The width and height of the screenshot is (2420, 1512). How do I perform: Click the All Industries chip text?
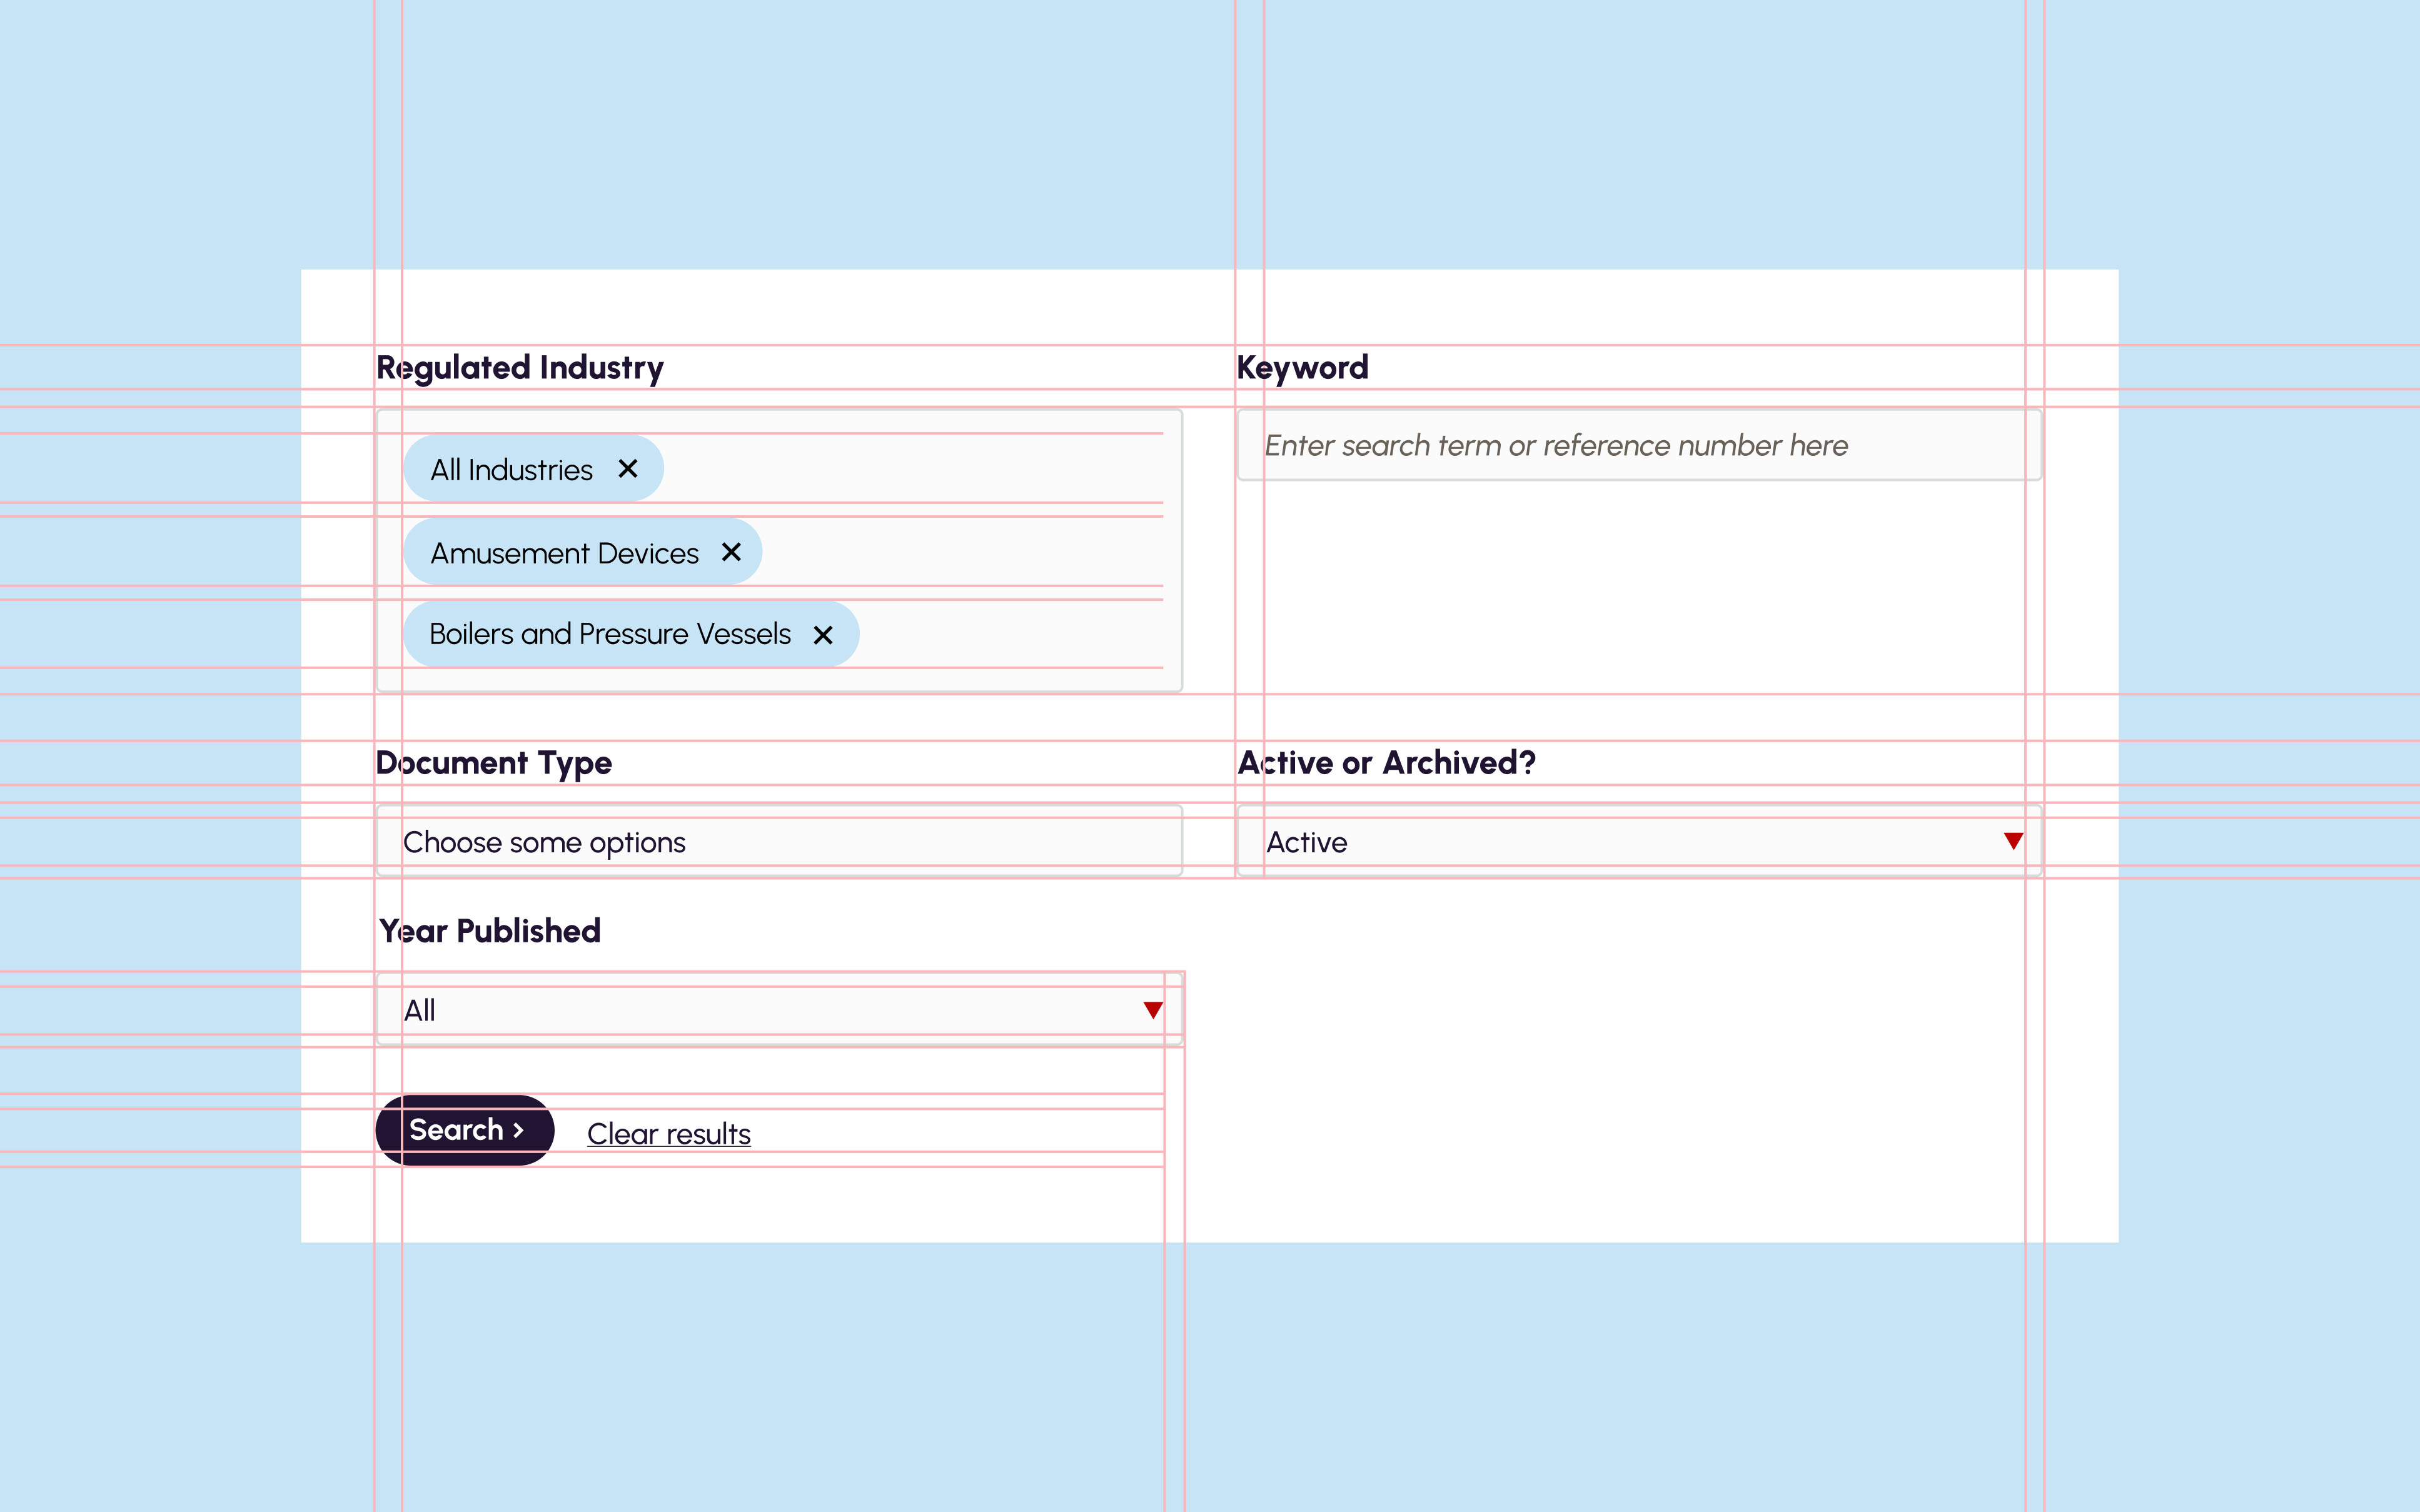pyautogui.click(x=511, y=469)
